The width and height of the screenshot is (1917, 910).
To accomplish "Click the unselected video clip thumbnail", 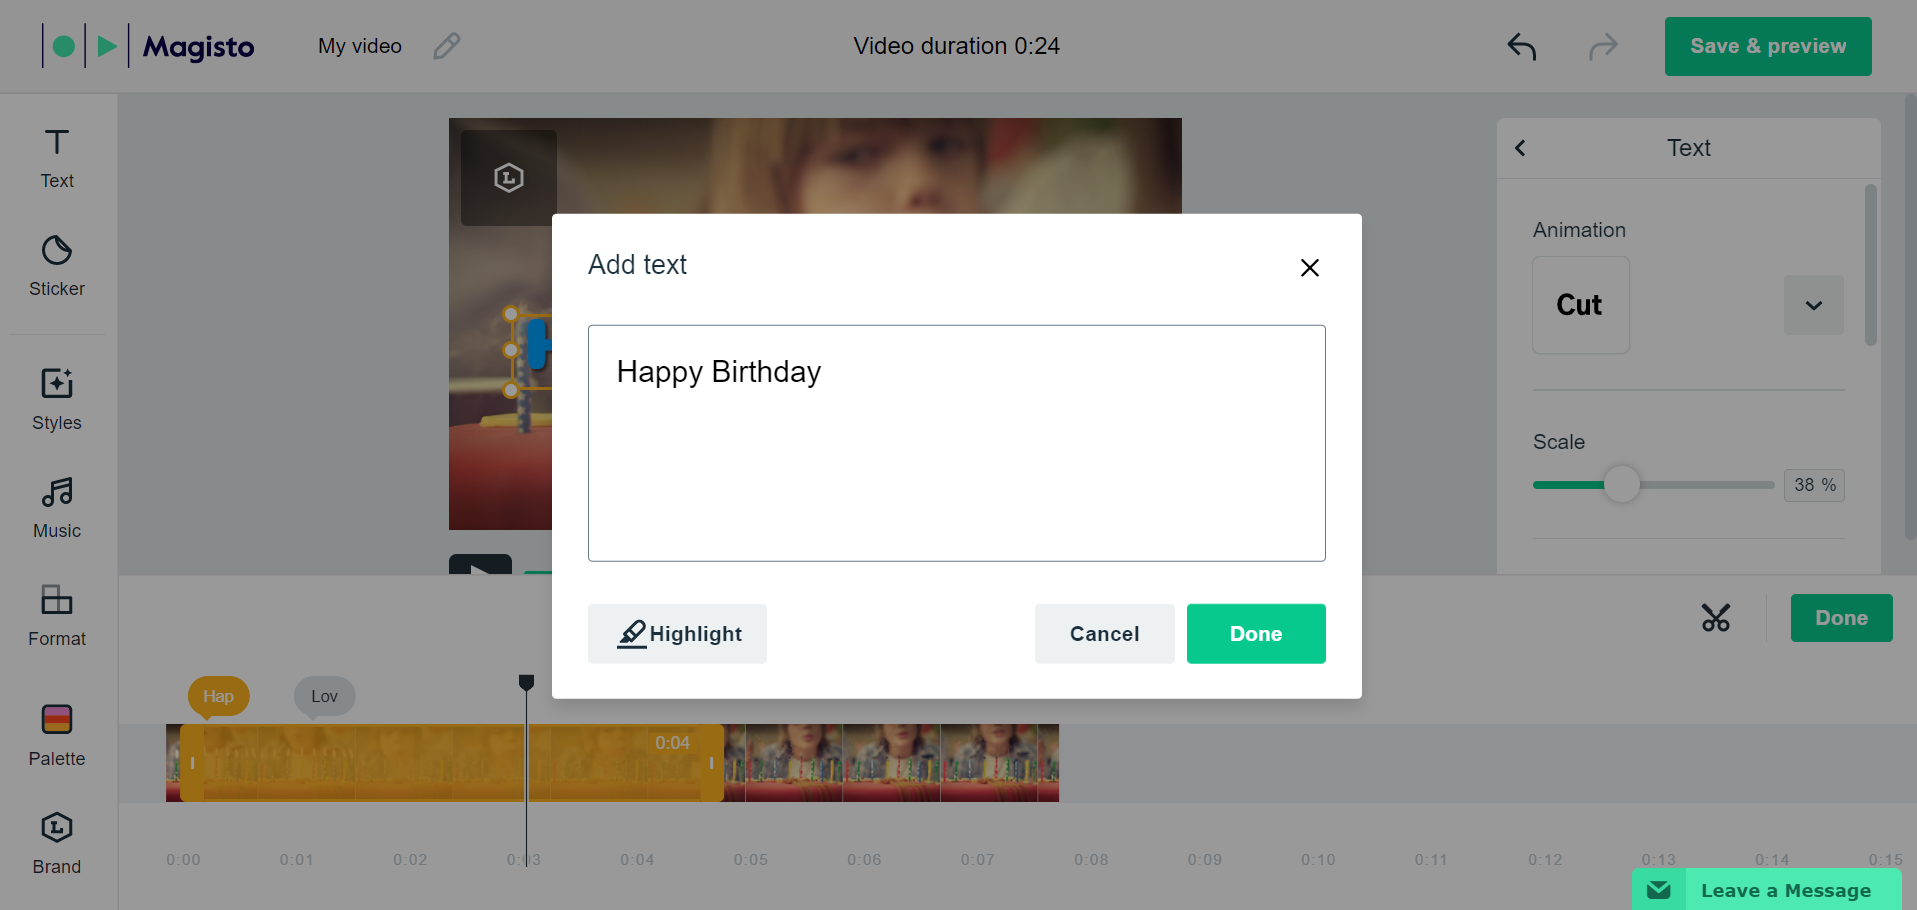I will coord(891,763).
